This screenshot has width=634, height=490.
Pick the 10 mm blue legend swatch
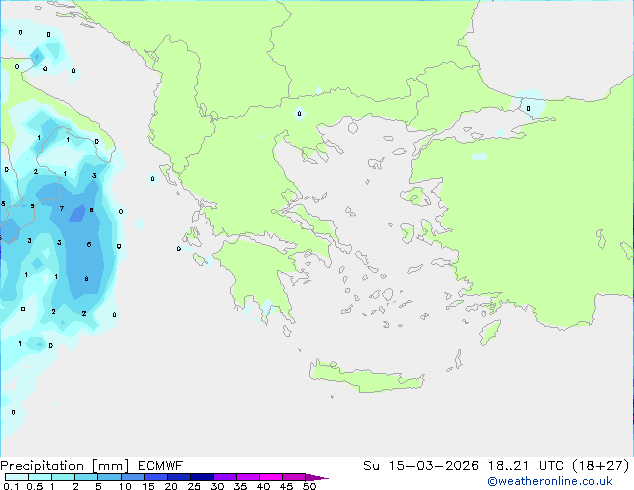(134, 477)
